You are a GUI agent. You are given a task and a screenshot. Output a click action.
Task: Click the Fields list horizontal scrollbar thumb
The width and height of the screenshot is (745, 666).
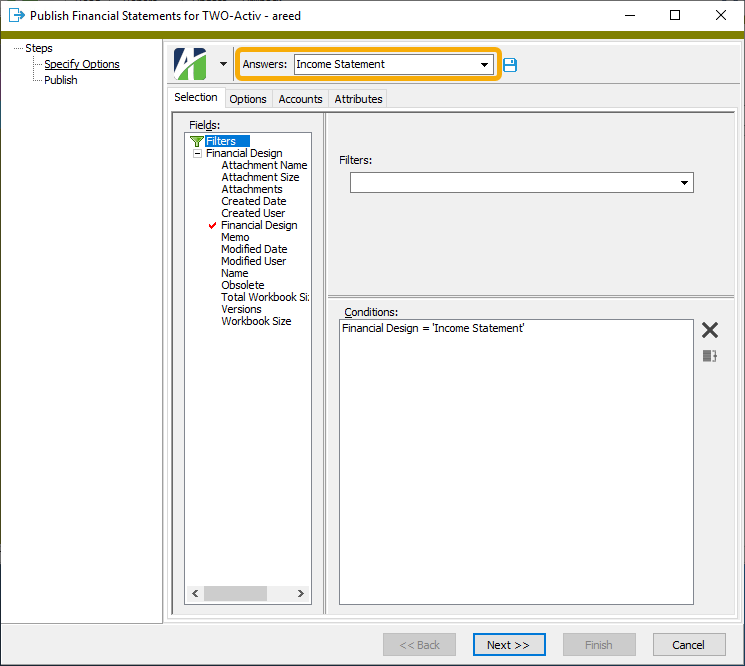[234, 594]
